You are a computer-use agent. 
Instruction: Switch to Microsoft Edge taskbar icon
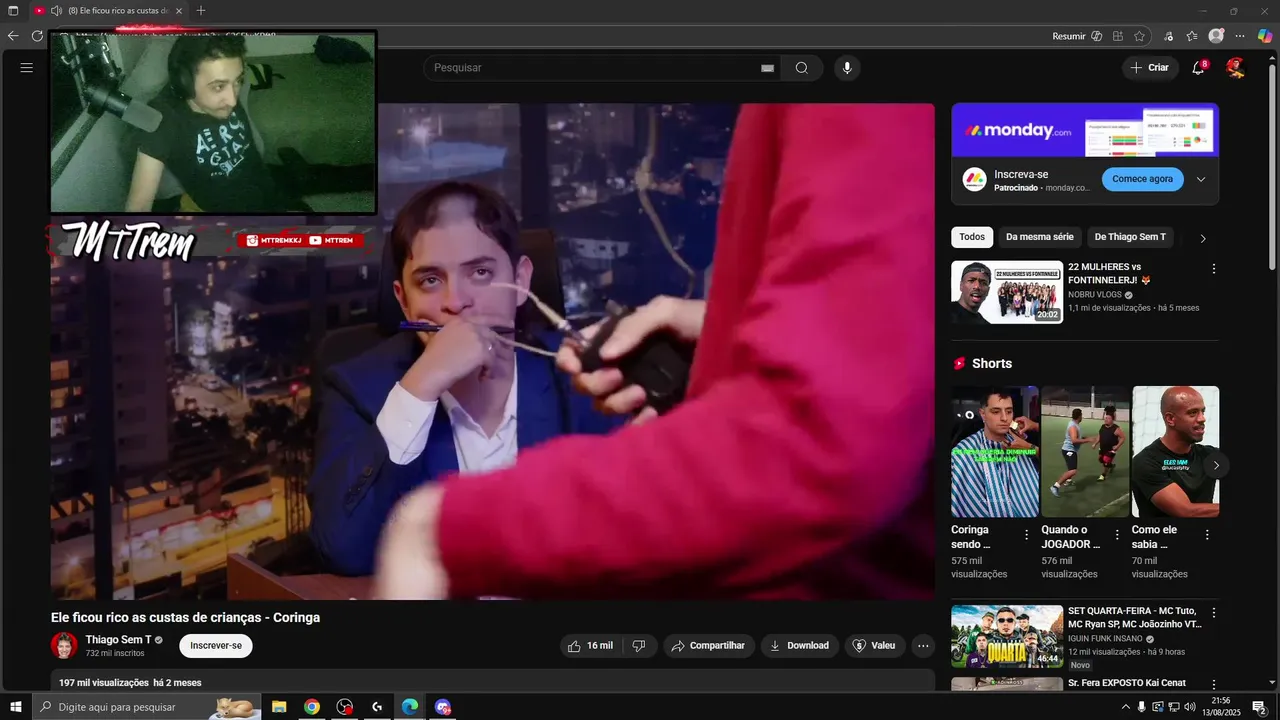tap(410, 707)
